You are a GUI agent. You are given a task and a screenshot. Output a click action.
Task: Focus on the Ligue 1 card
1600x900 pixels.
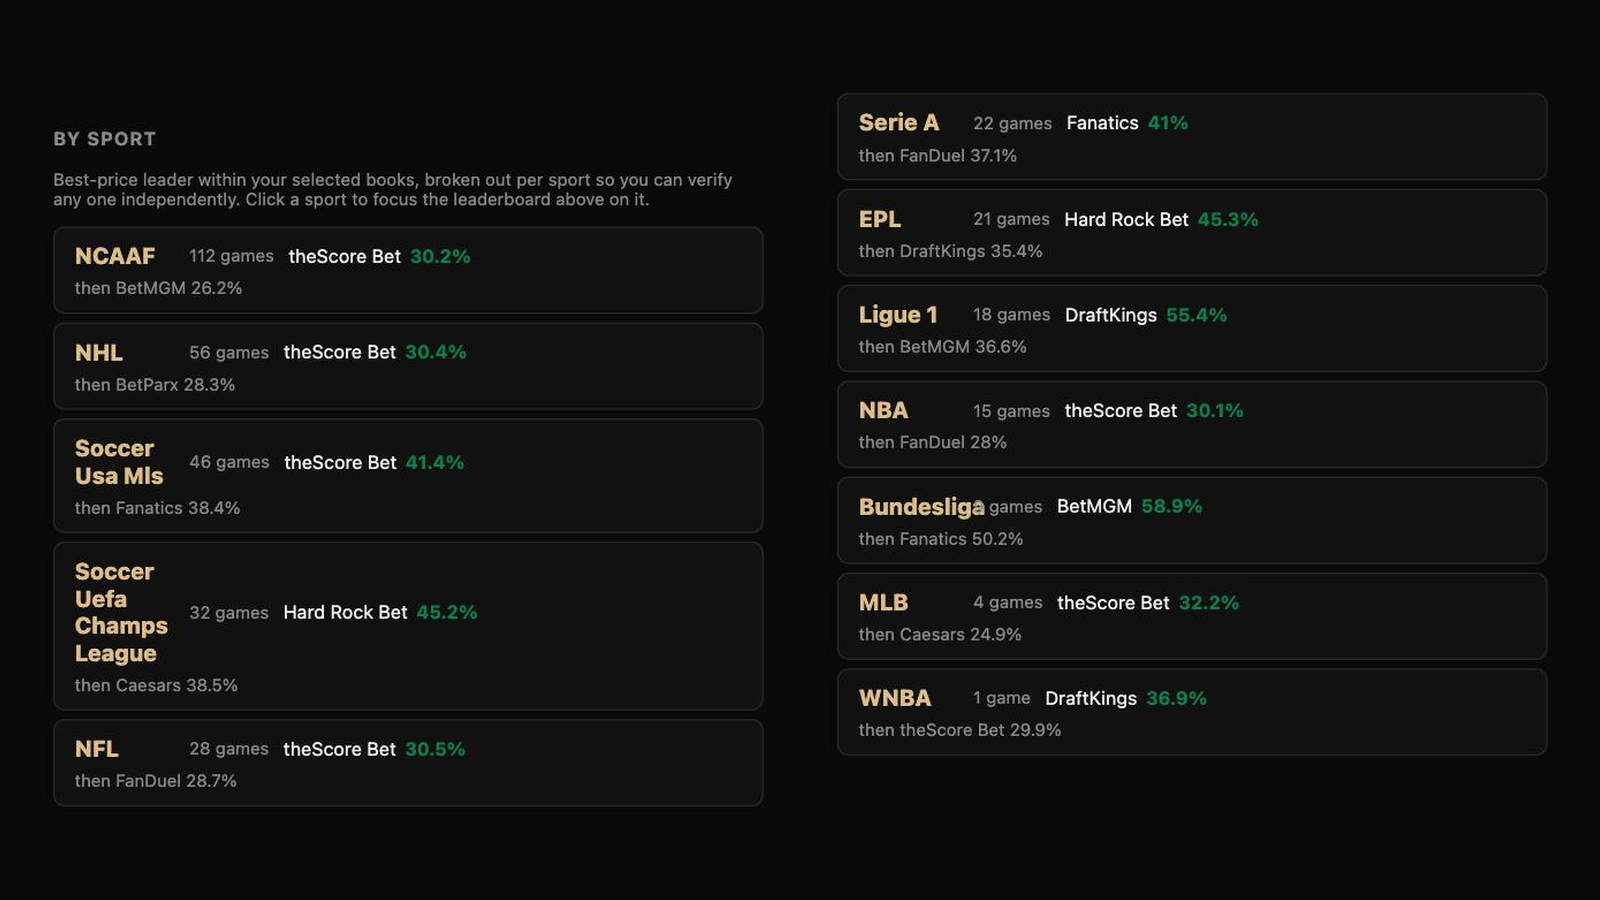1192,329
